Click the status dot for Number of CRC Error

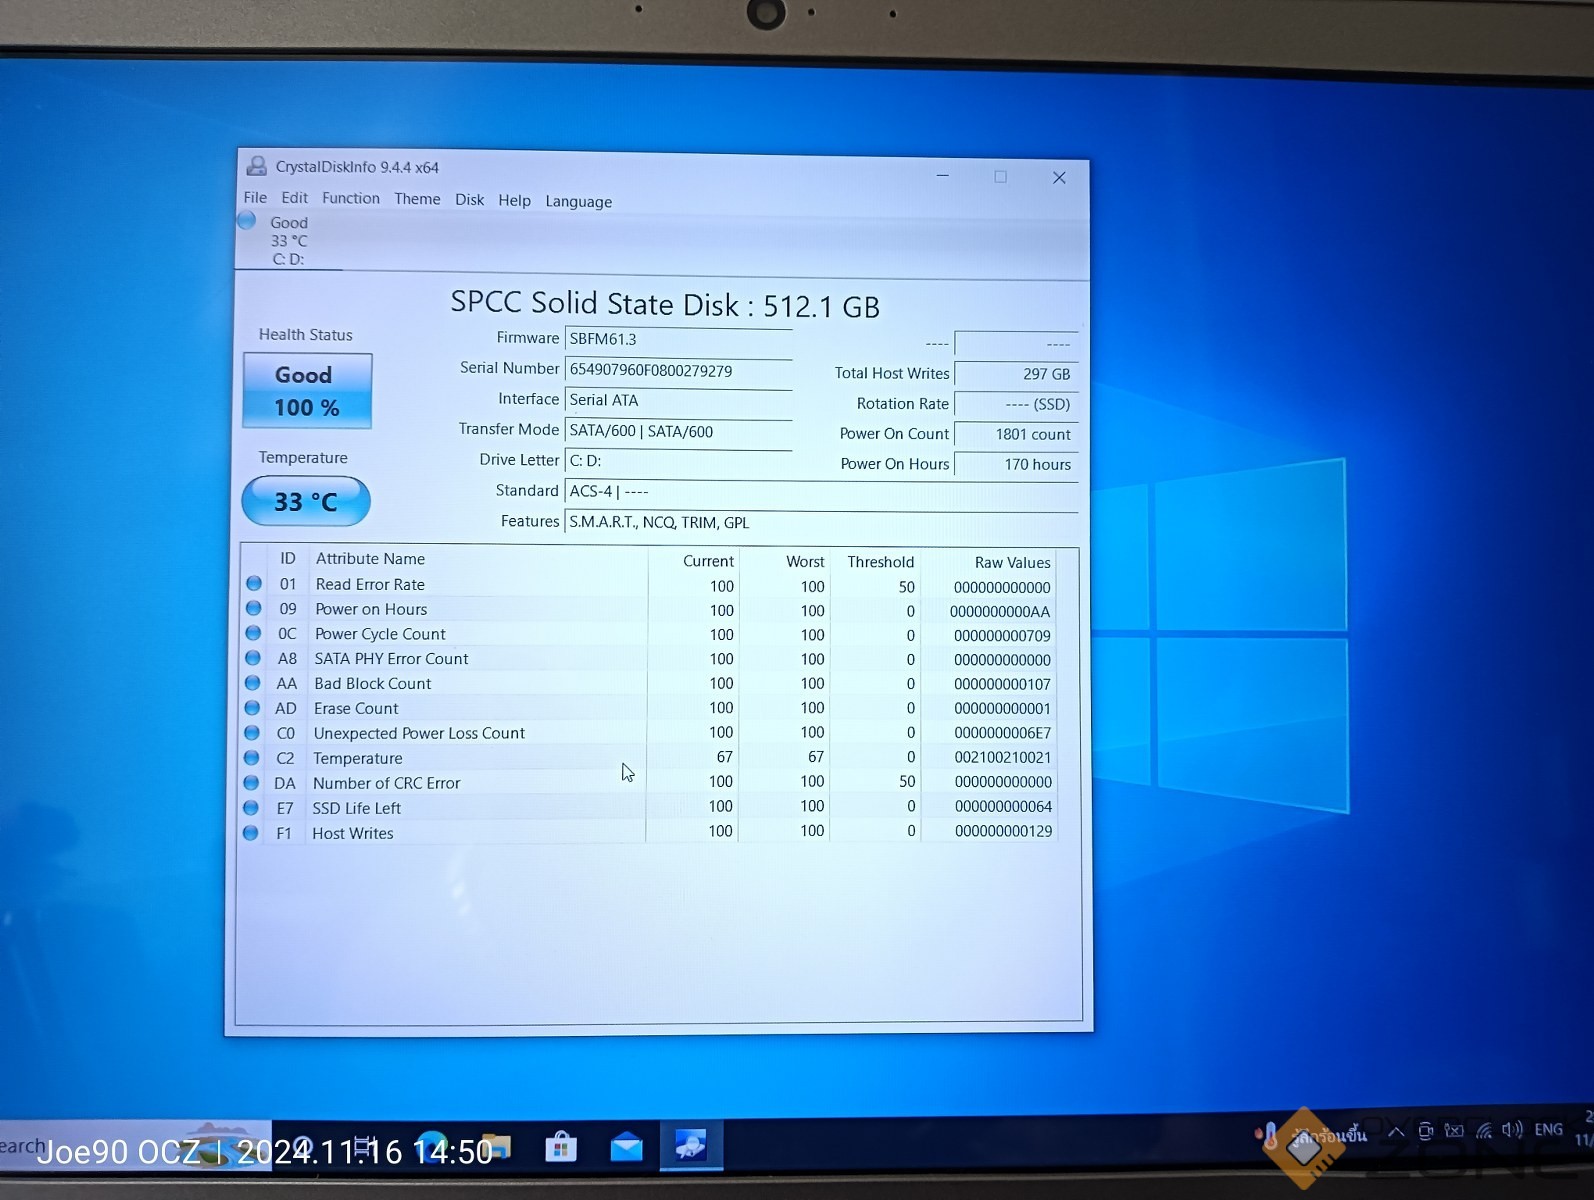pyautogui.click(x=252, y=783)
